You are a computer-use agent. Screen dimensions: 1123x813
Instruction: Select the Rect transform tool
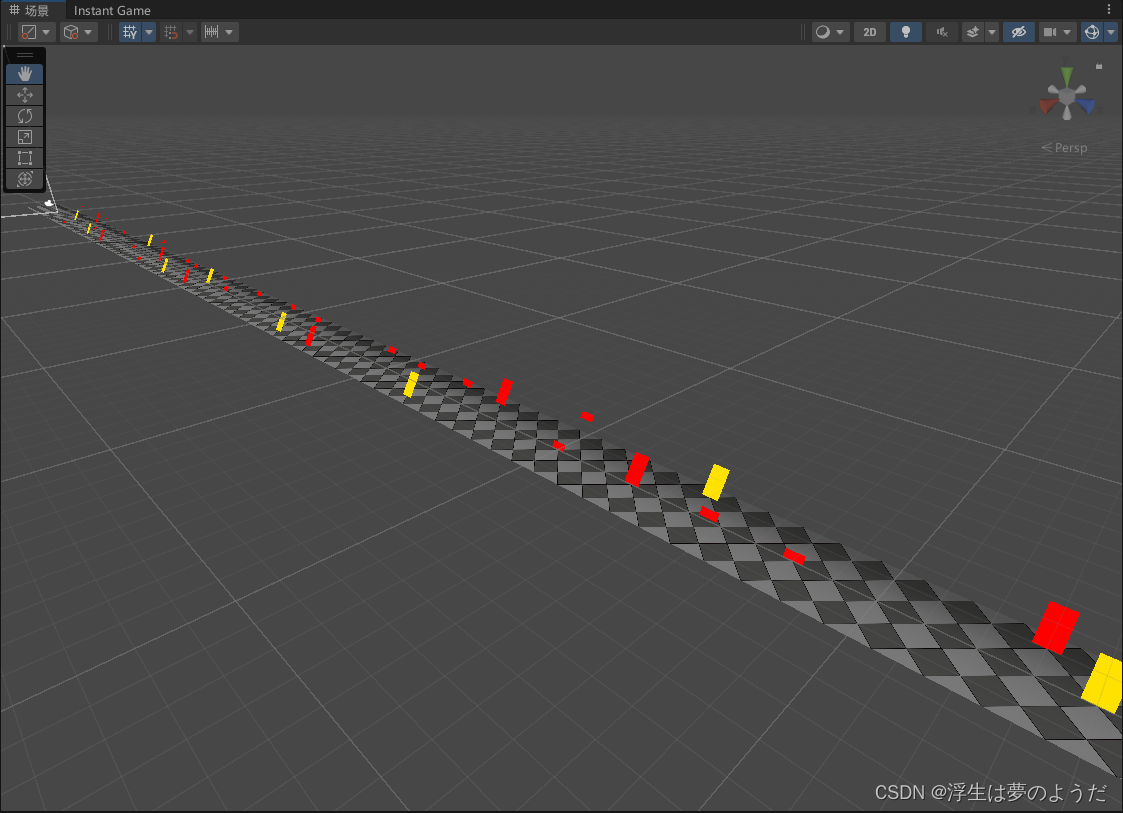[24, 158]
